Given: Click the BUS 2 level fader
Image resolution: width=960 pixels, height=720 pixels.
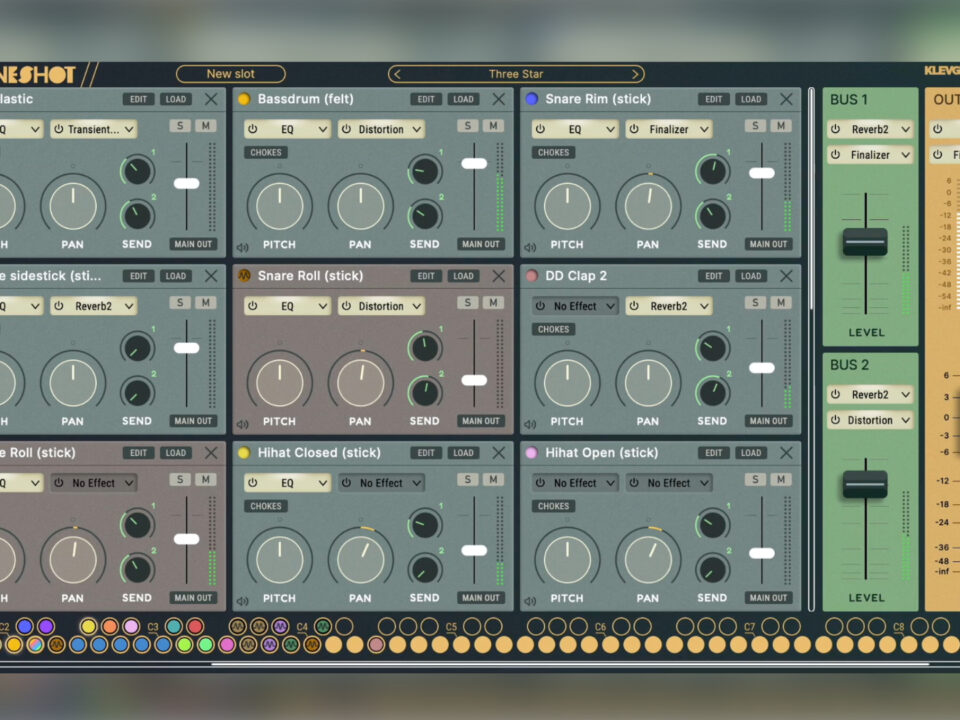Looking at the screenshot, I should point(864,485).
